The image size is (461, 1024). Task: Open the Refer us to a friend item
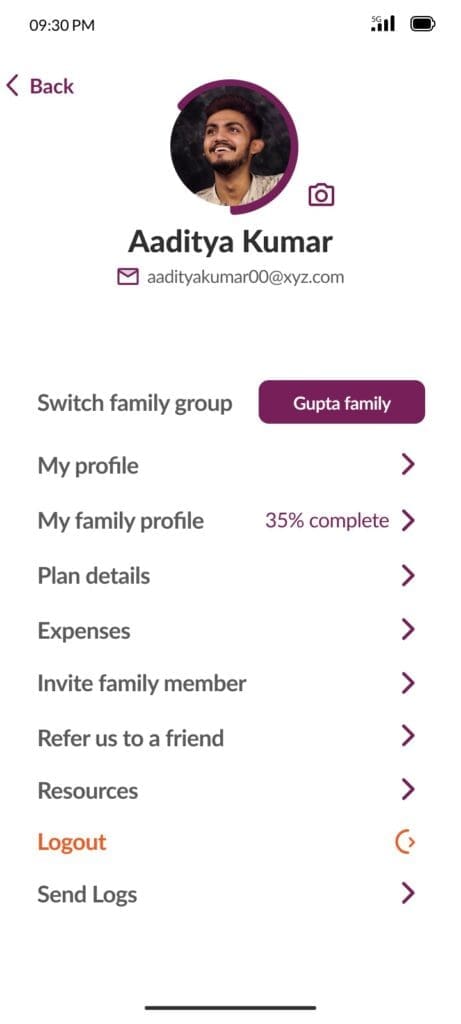pos(227,737)
